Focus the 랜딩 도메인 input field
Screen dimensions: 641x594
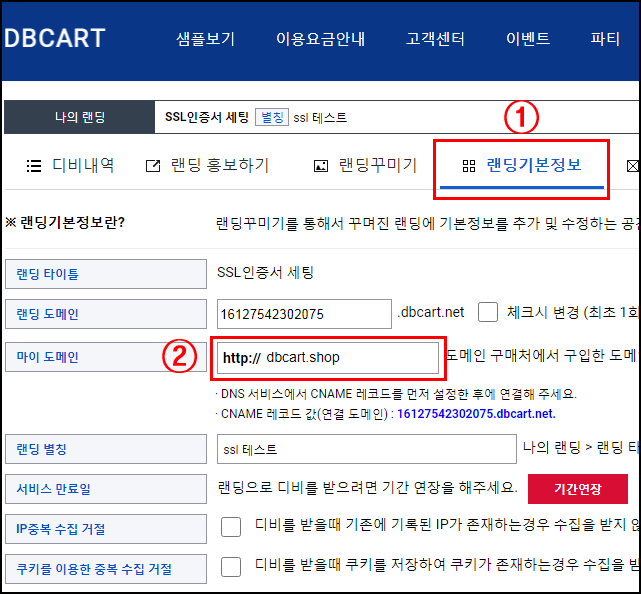tap(303, 314)
